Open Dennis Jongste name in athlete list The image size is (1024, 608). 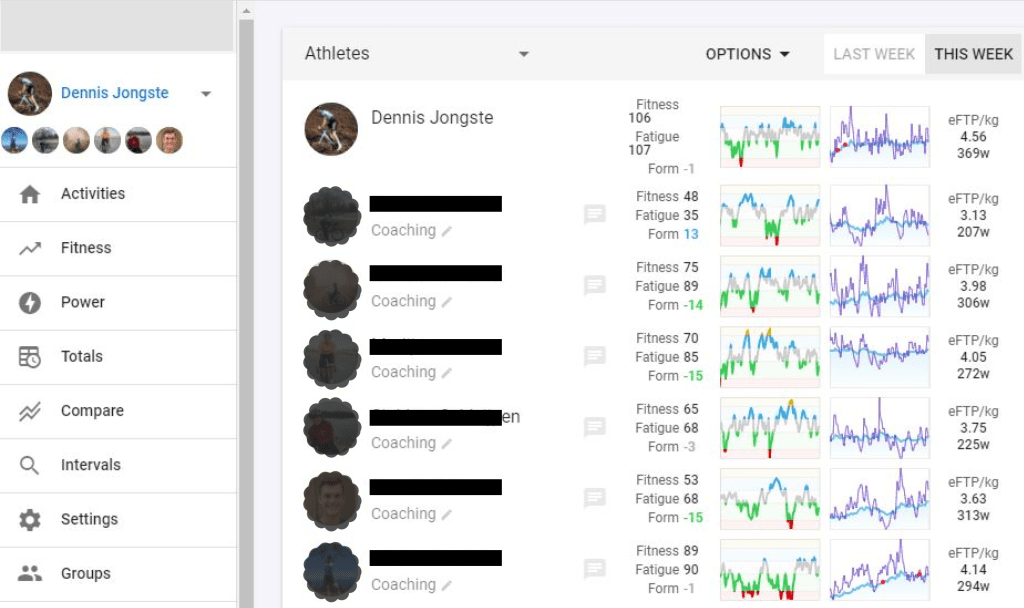(432, 117)
